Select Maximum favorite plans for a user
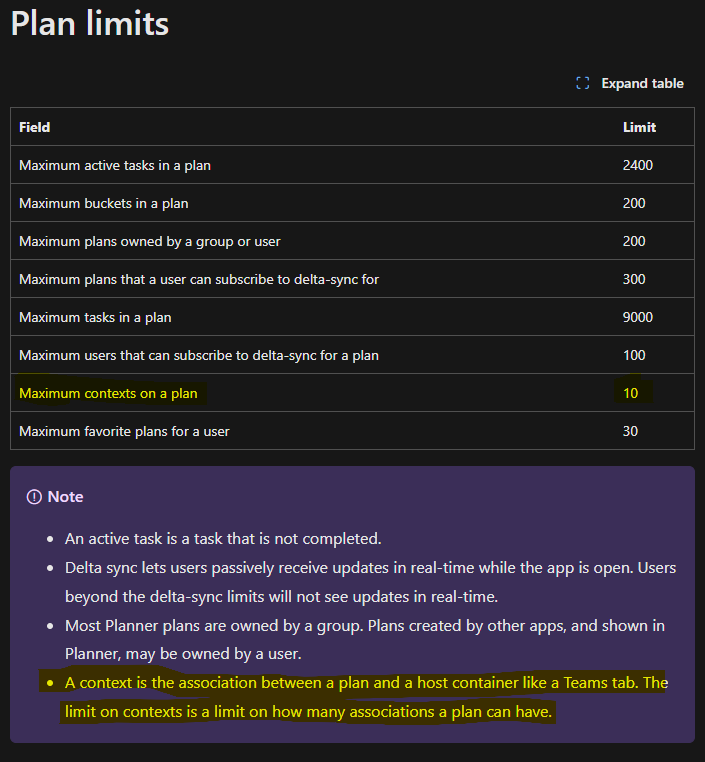705x762 pixels. [x=124, y=432]
